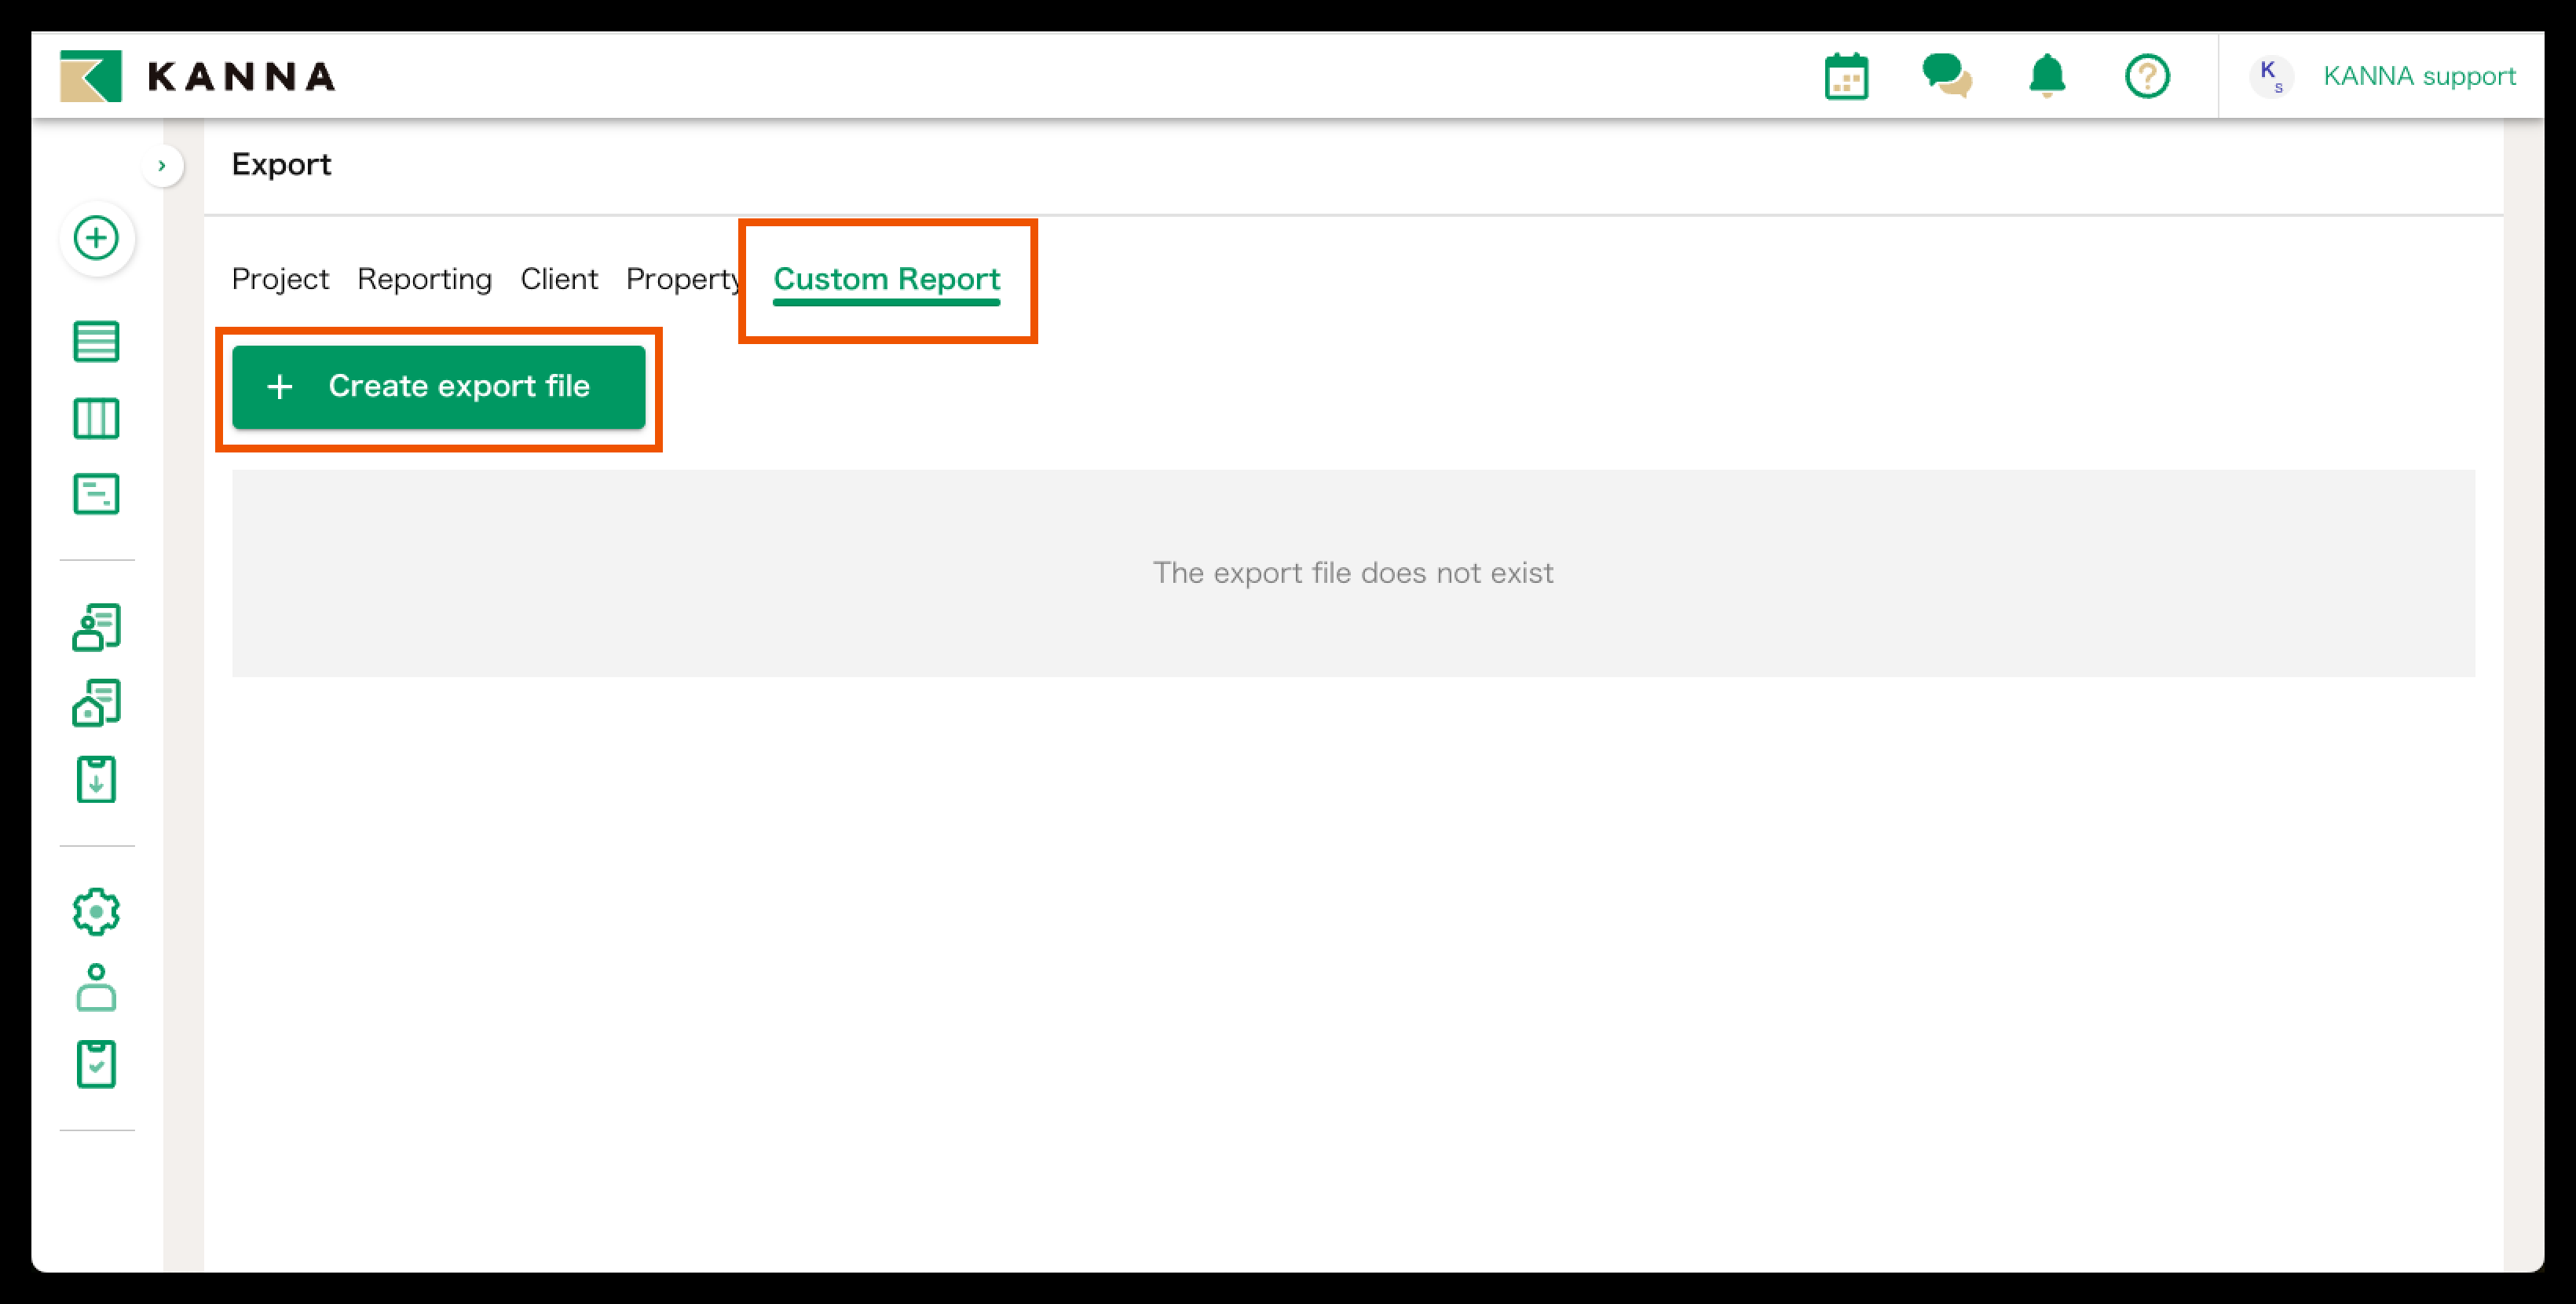Screen dimensions: 2576x1304
Task: Open the list view sidebar icon
Action: point(97,342)
